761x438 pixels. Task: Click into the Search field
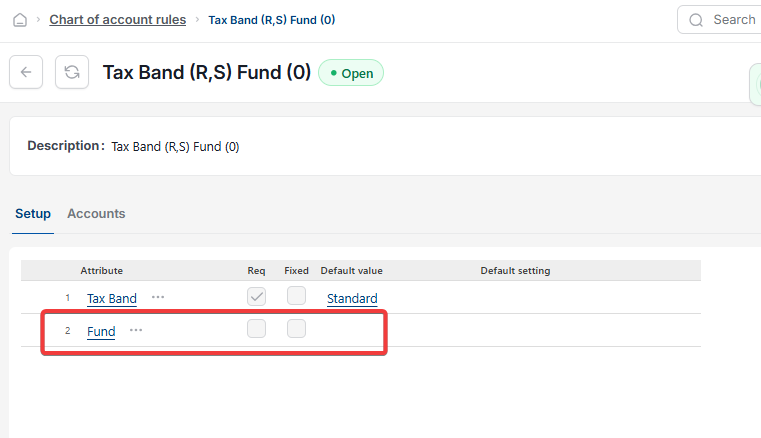[x=719, y=20]
